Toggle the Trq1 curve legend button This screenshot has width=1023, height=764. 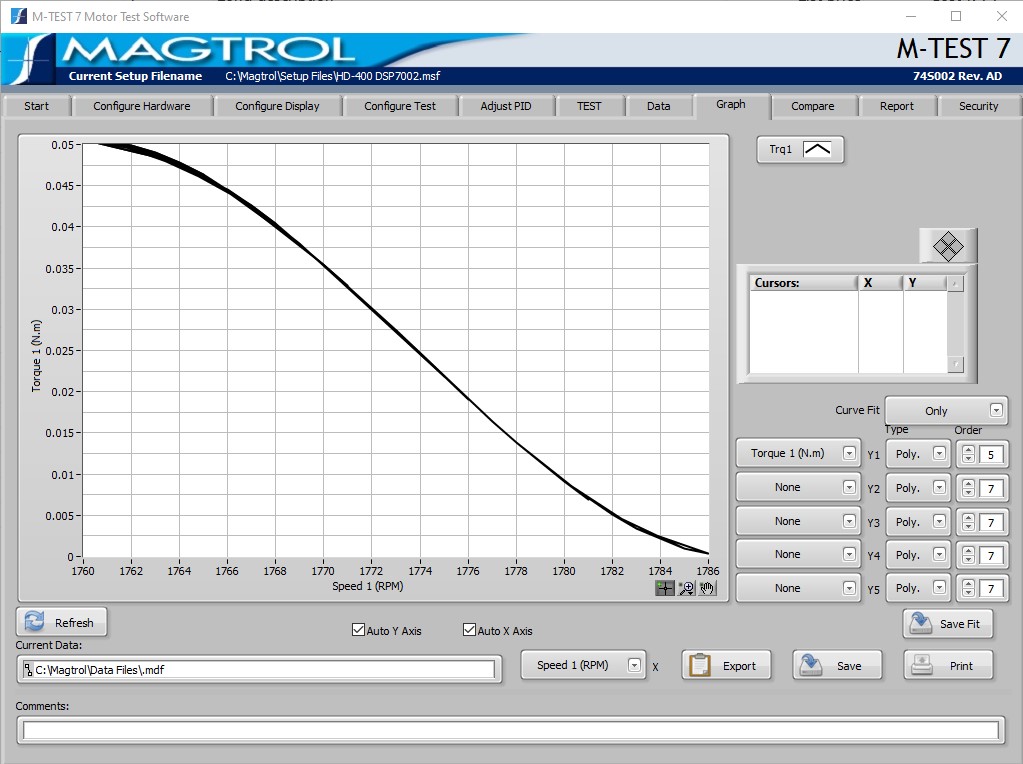point(800,148)
